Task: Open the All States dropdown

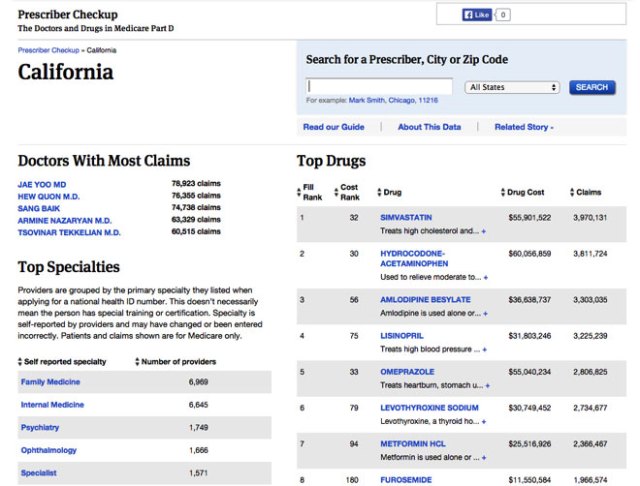Action: [512, 87]
